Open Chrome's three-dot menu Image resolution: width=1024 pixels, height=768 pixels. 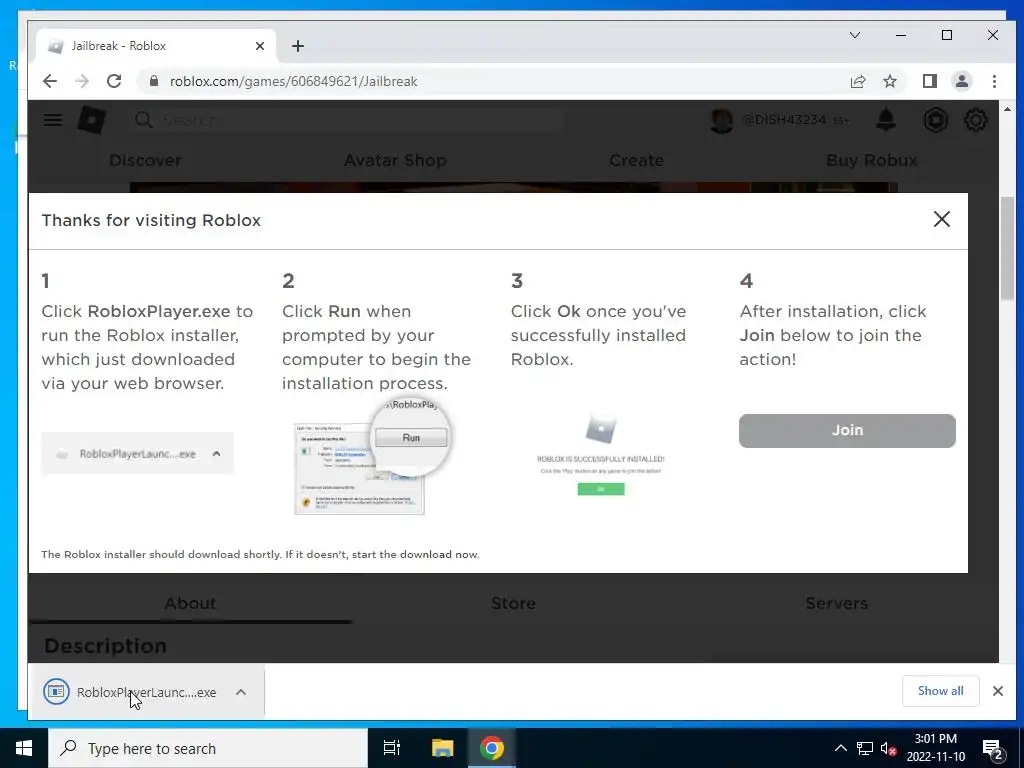994,81
